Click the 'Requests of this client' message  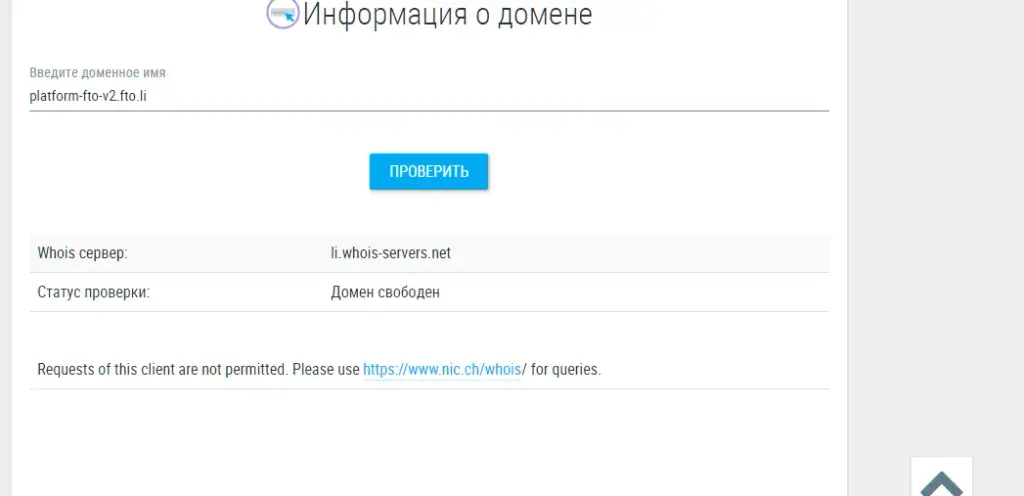pos(319,369)
